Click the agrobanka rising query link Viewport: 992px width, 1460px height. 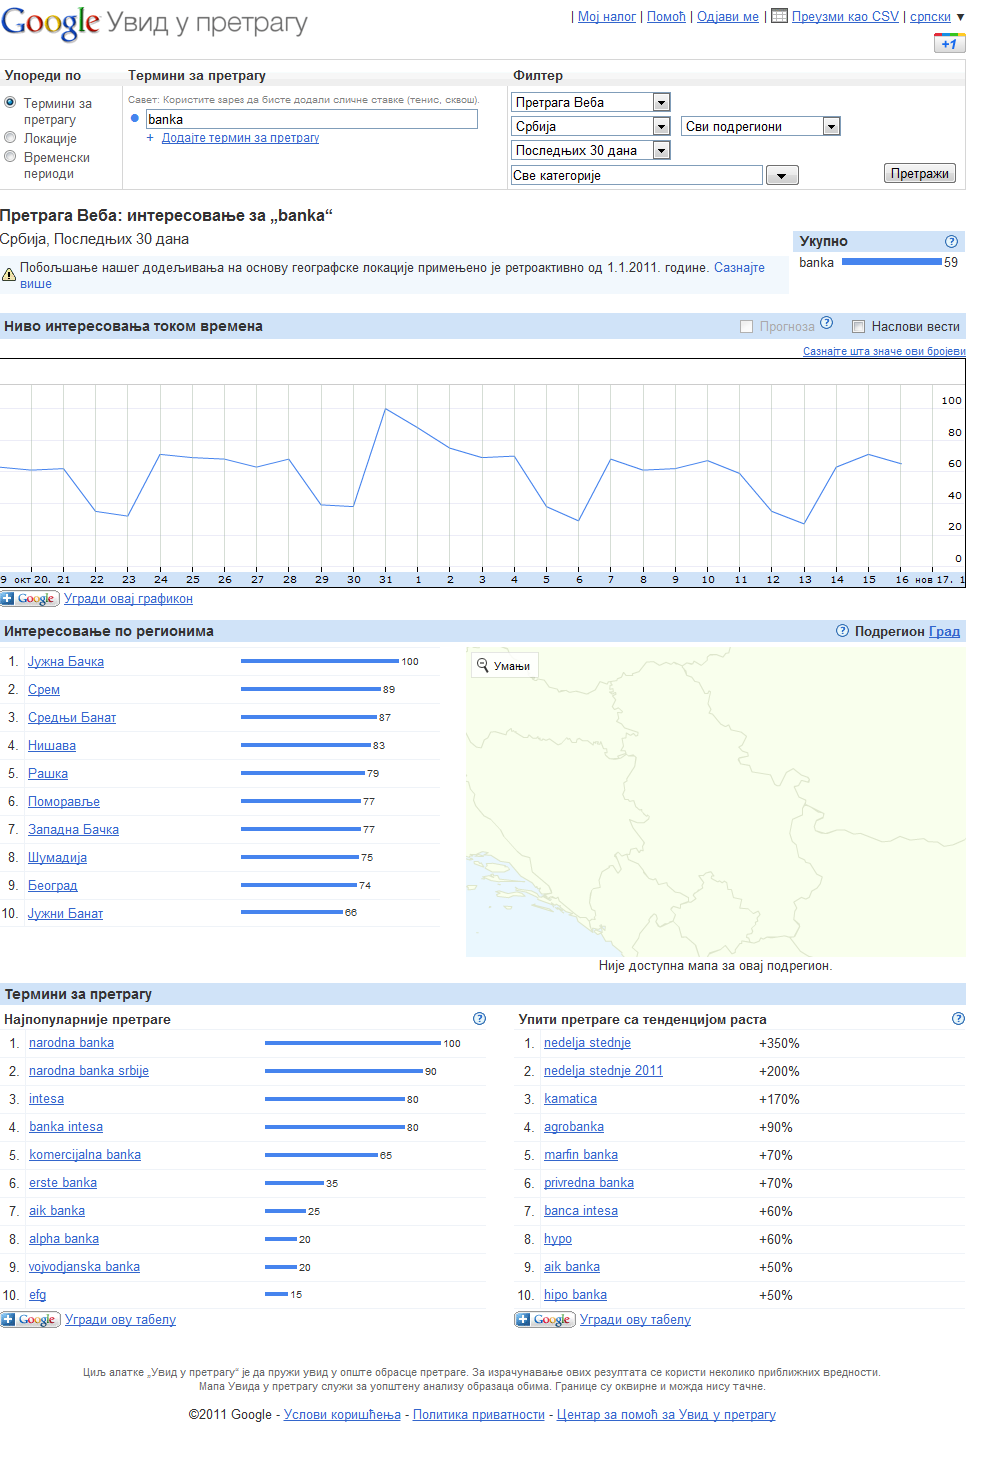coord(574,1126)
